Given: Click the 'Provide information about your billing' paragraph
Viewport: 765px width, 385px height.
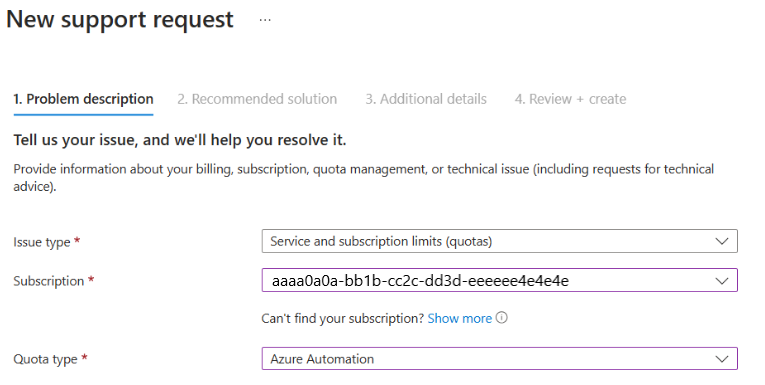Looking at the screenshot, I should pos(363,178).
